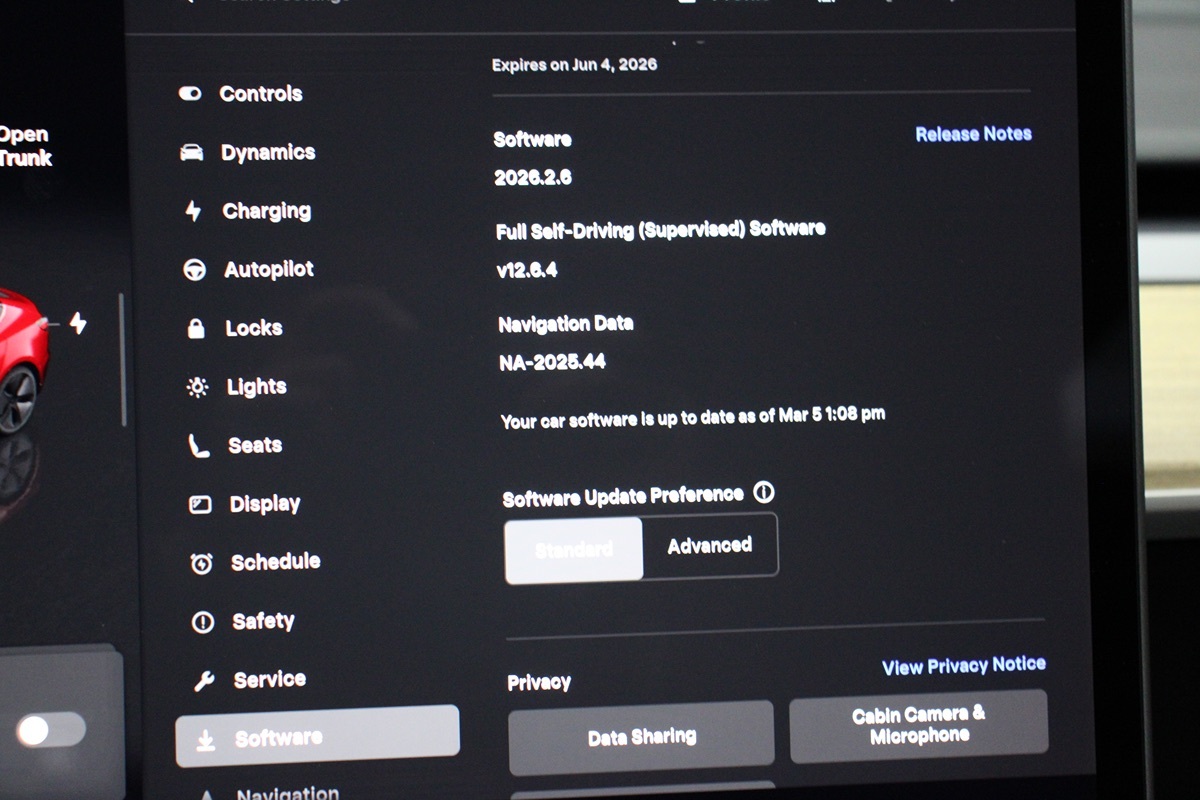Tap the Lights bulb icon
The image size is (1200, 800).
point(197,388)
